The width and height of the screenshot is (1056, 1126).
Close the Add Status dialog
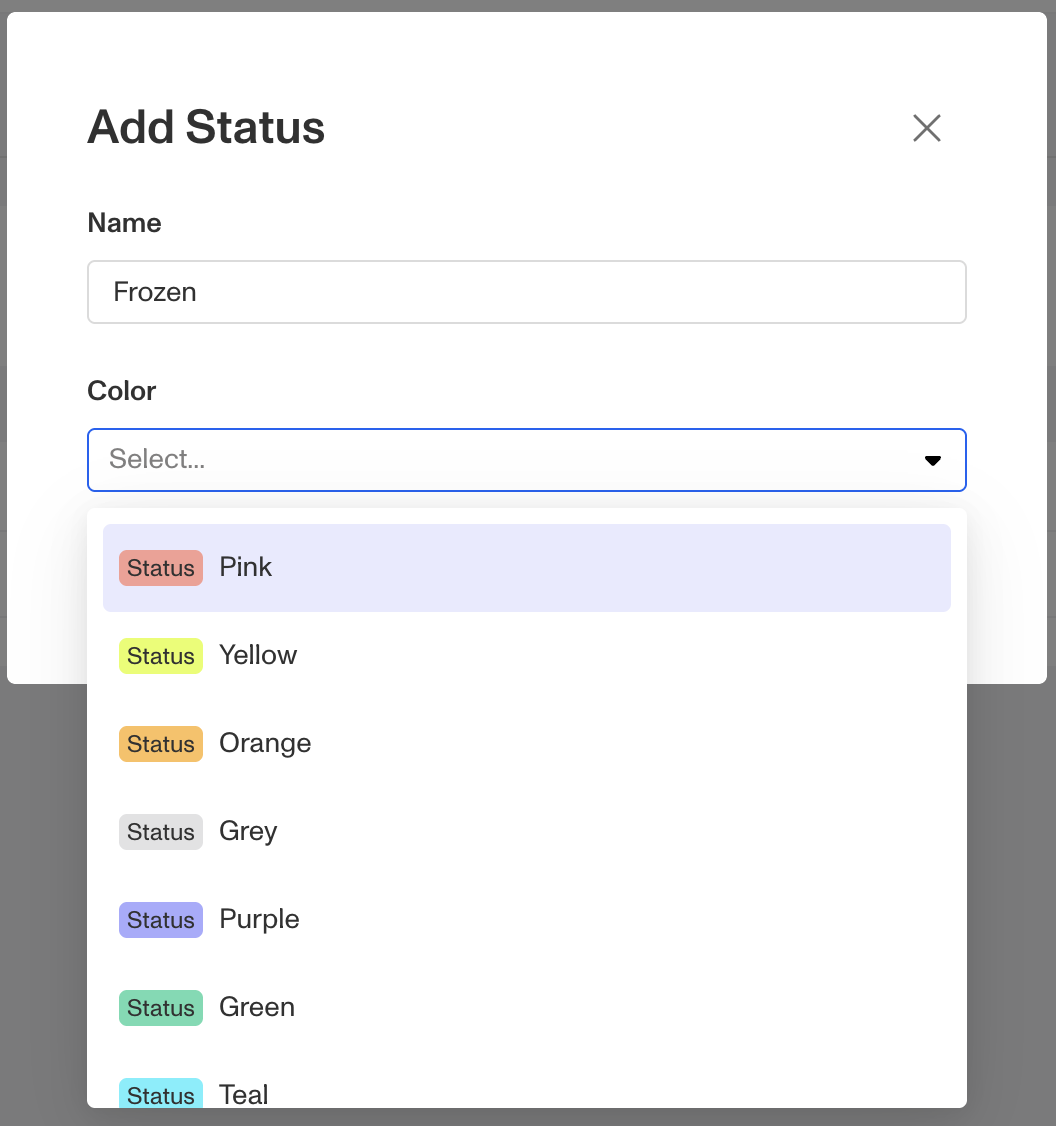click(927, 128)
